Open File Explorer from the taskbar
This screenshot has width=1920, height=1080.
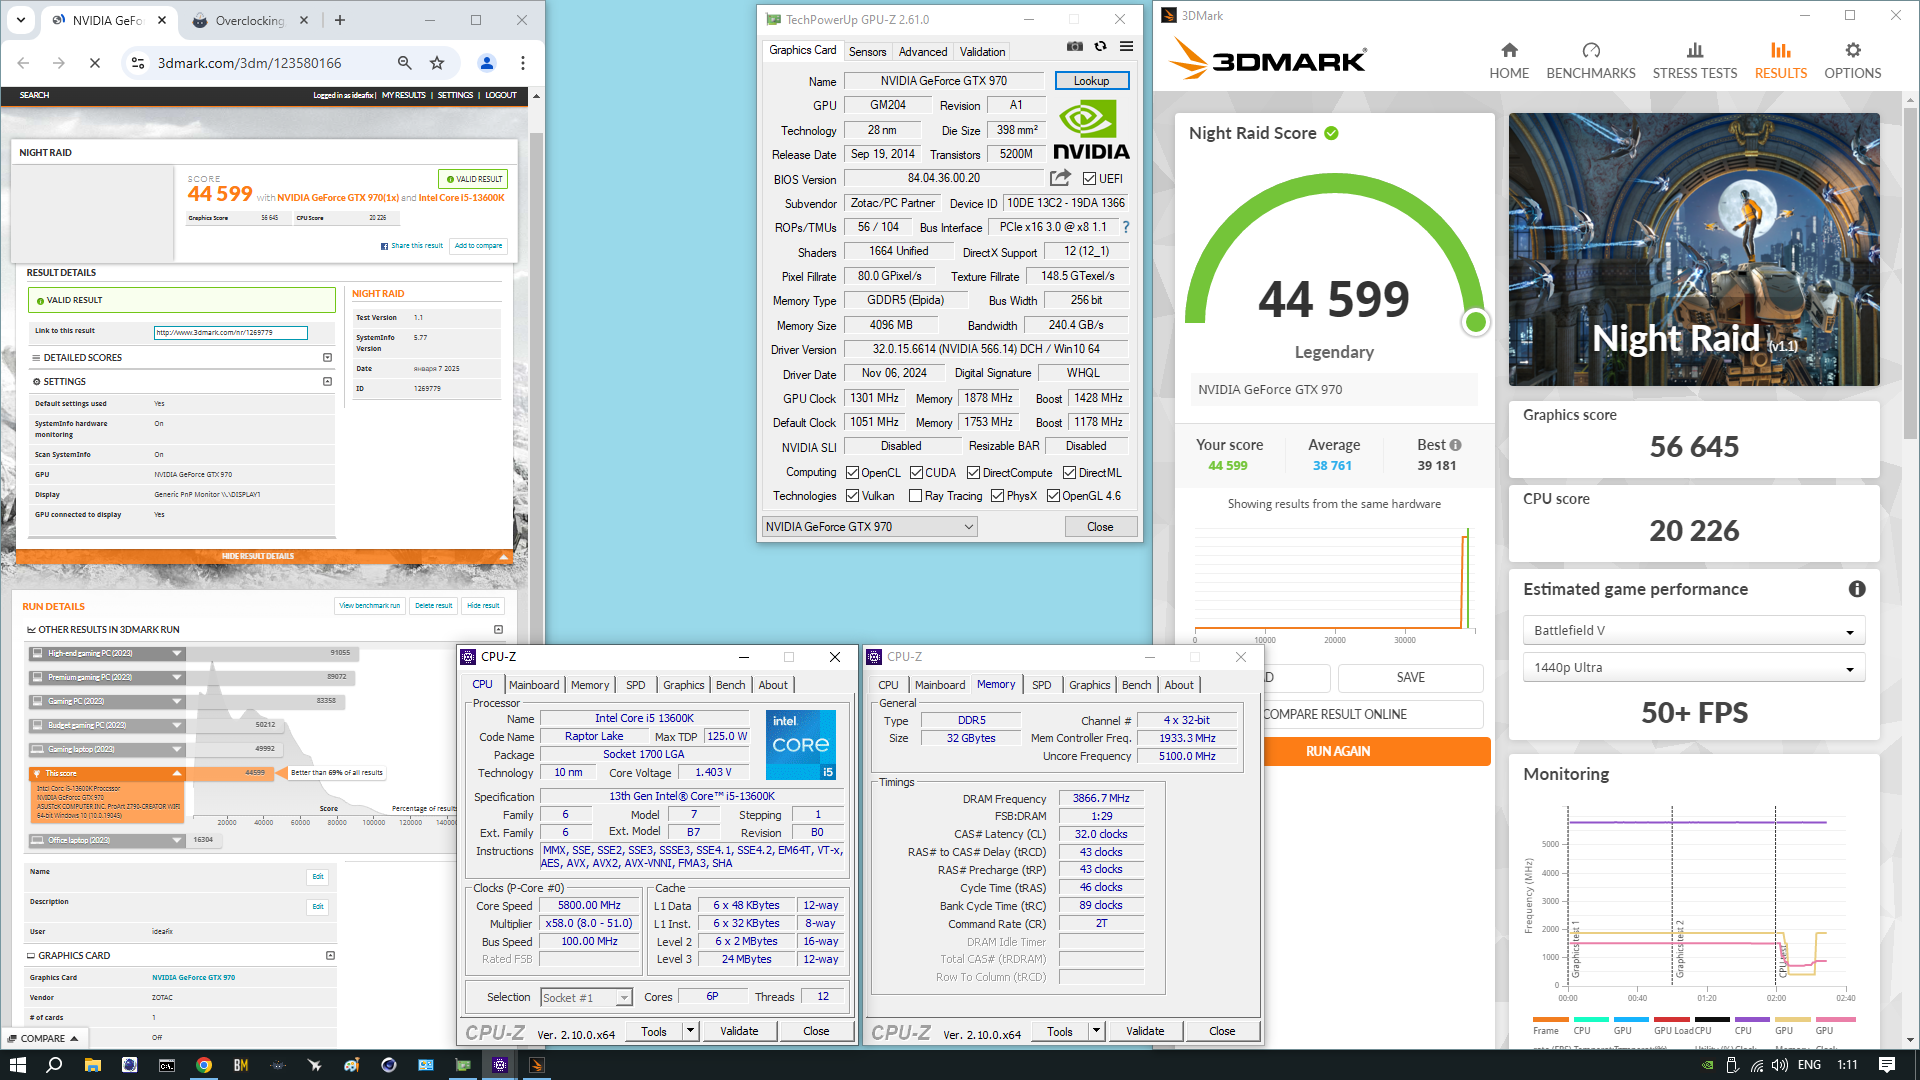pyautogui.click(x=92, y=1065)
